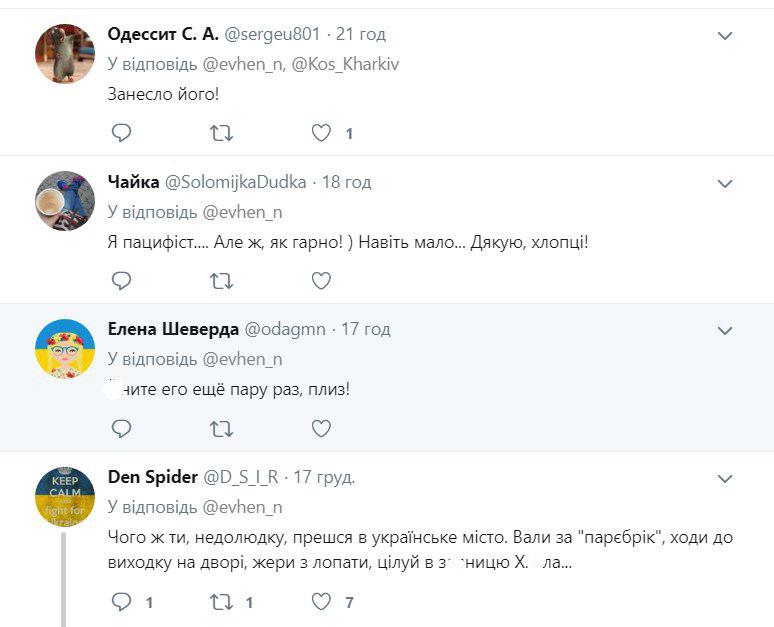Like Елена Шеверда's tweet
This screenshot has height=627, width=774.
321,429
